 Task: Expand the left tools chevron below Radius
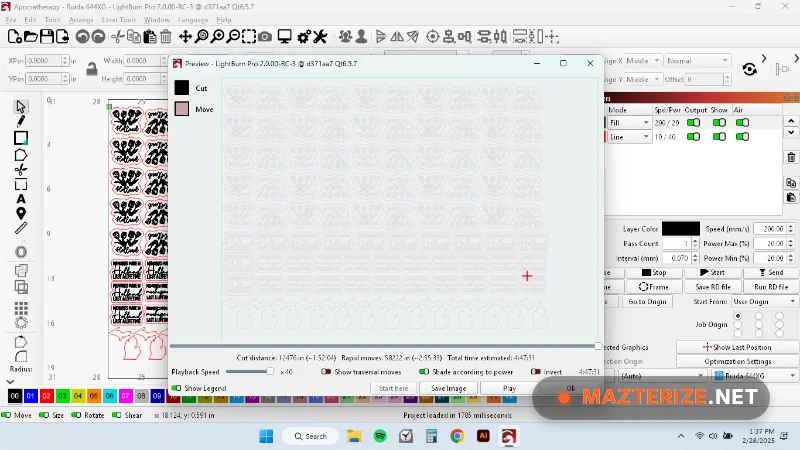[10, 382]
